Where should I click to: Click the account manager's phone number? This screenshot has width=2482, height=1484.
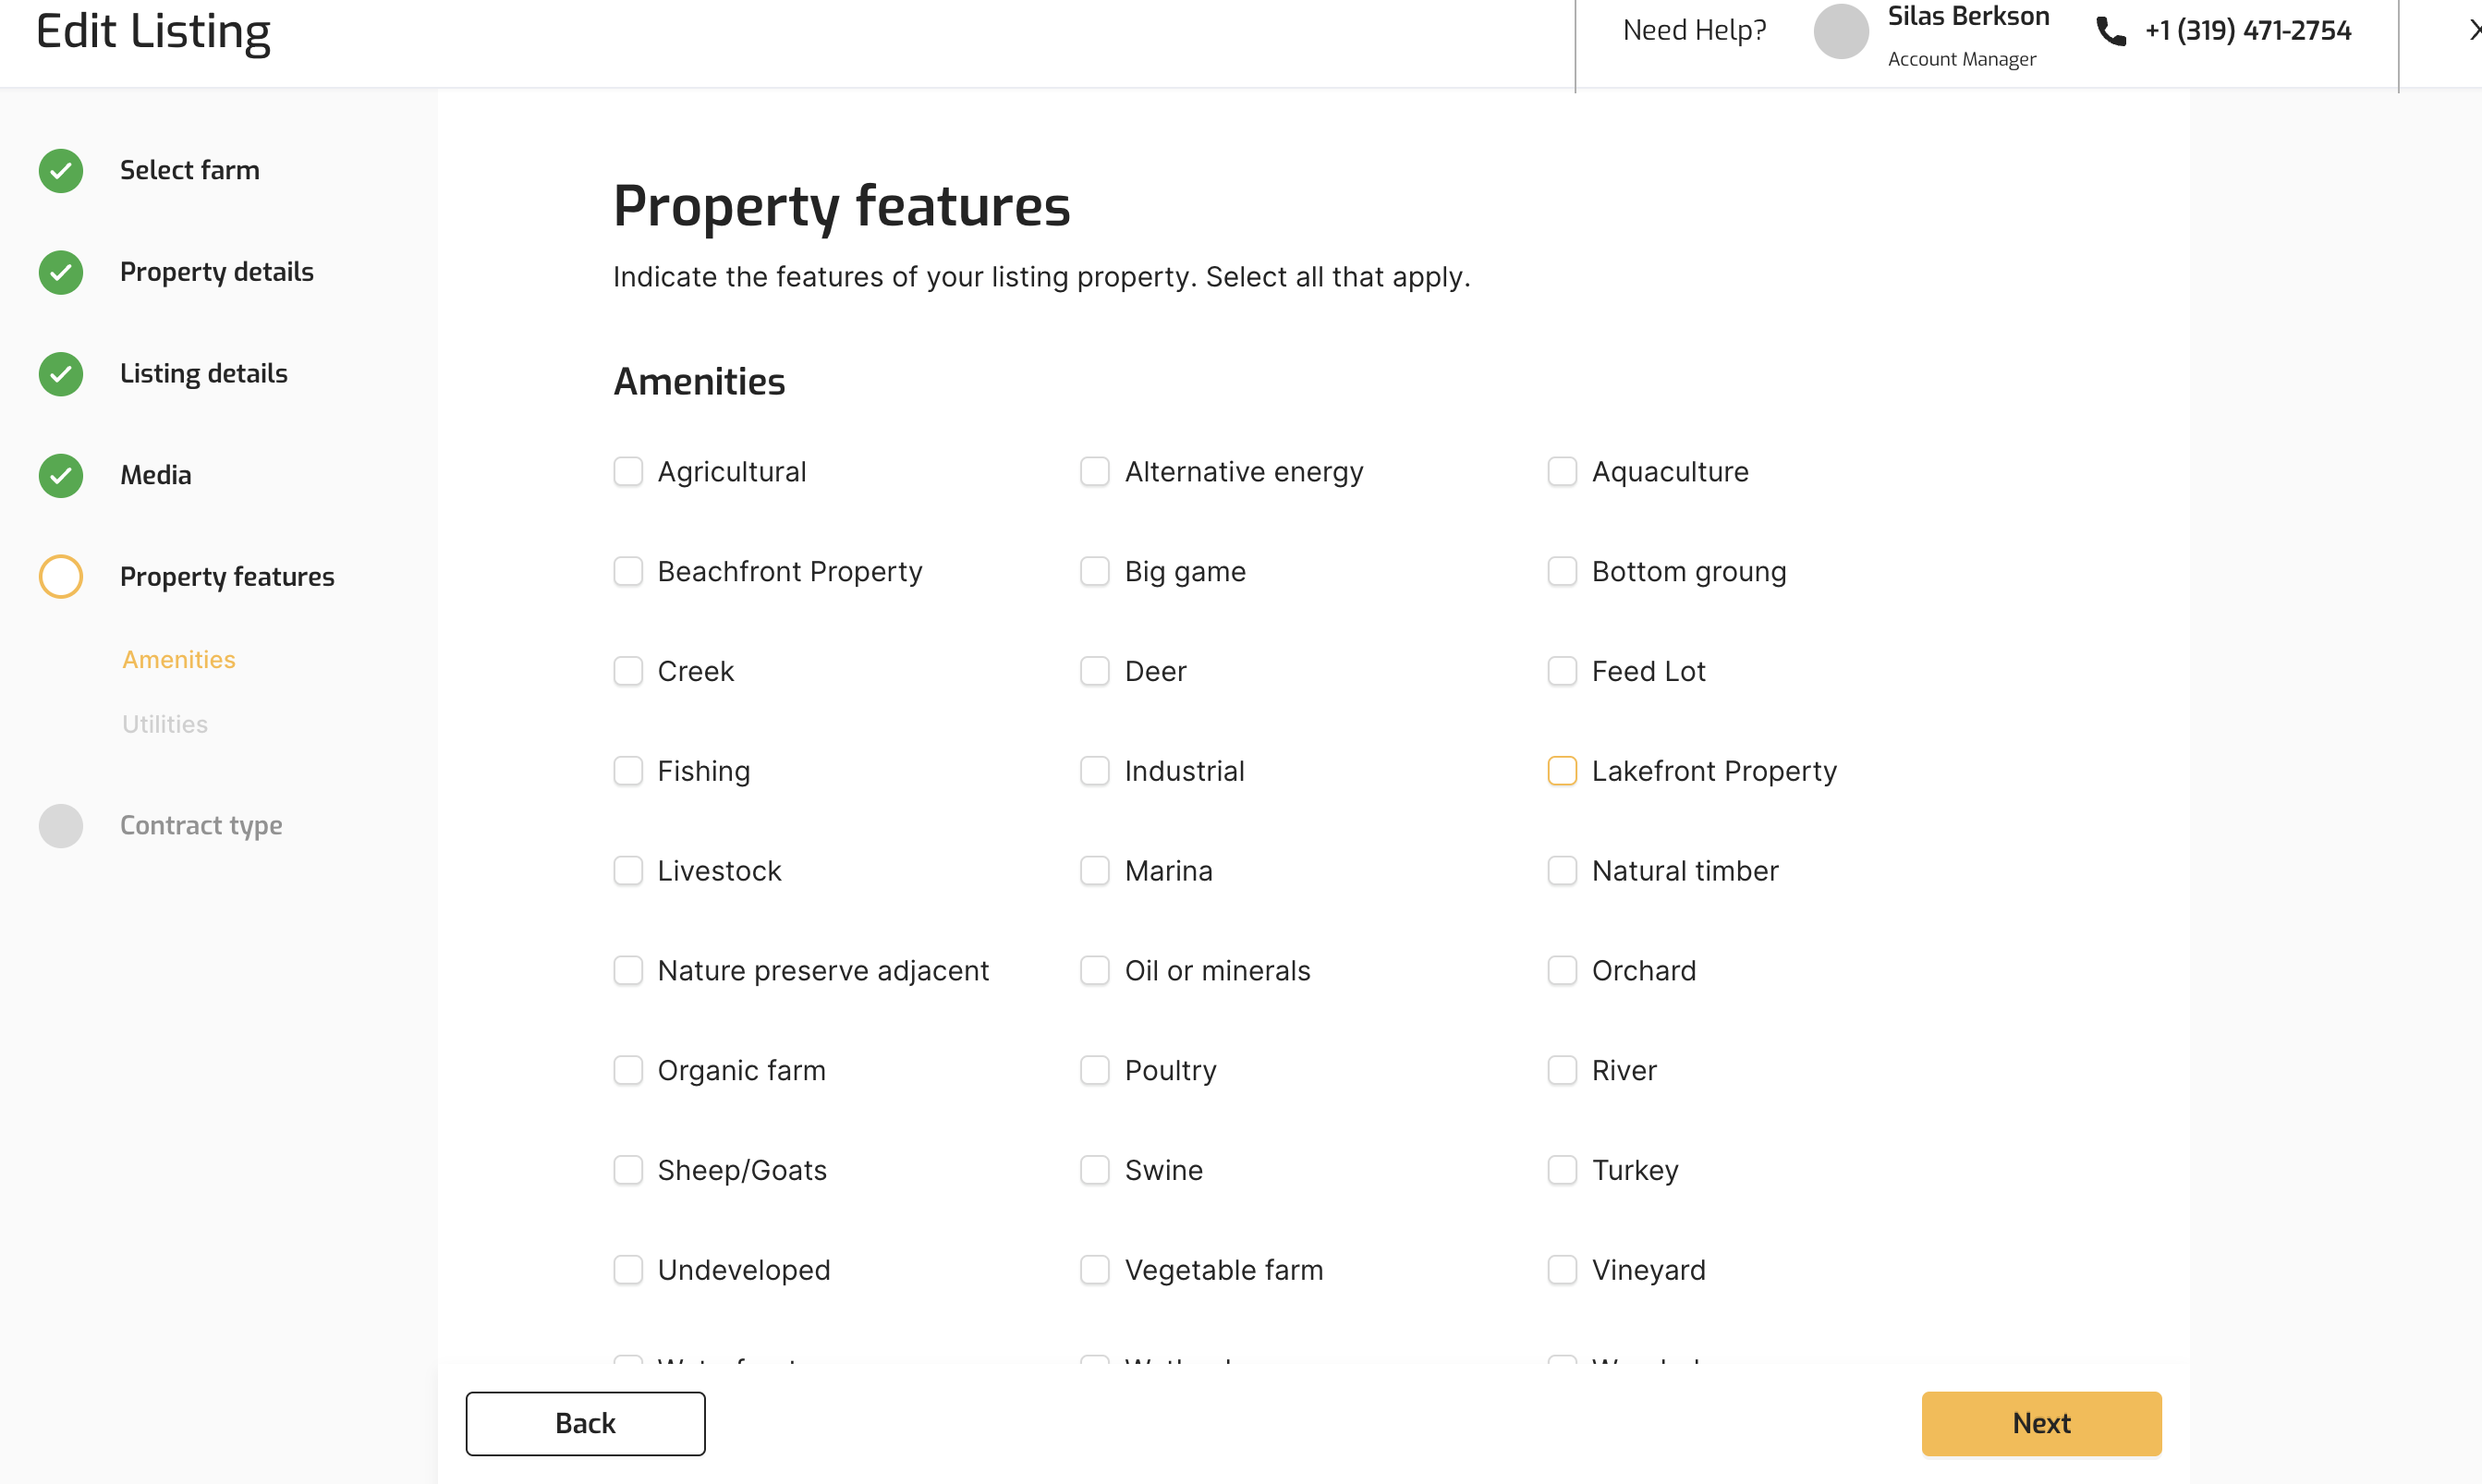point(2248,31)
